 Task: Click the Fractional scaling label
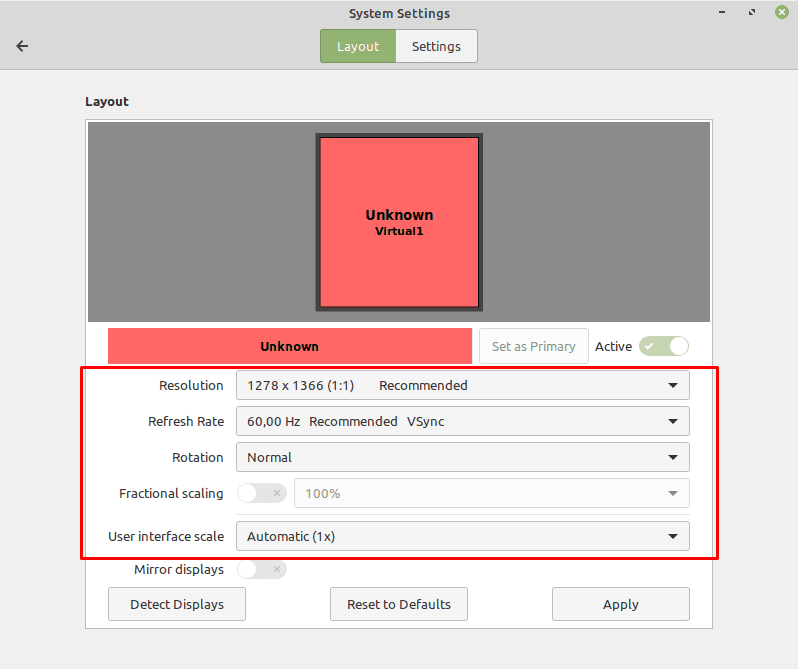(x=171, y=493)
